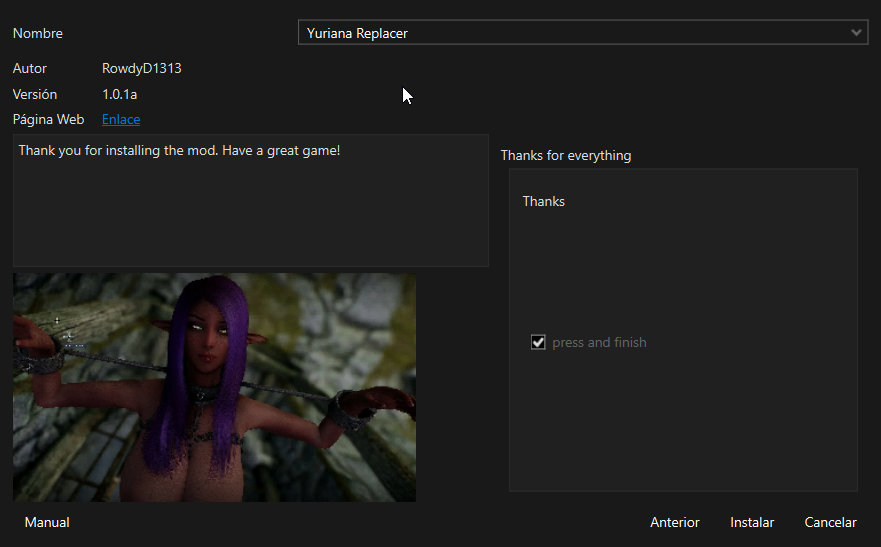Screen dimensions: 881x547
Task: Open the Enlace web page link
Action: pyautogui.click(x=121, y=119)
